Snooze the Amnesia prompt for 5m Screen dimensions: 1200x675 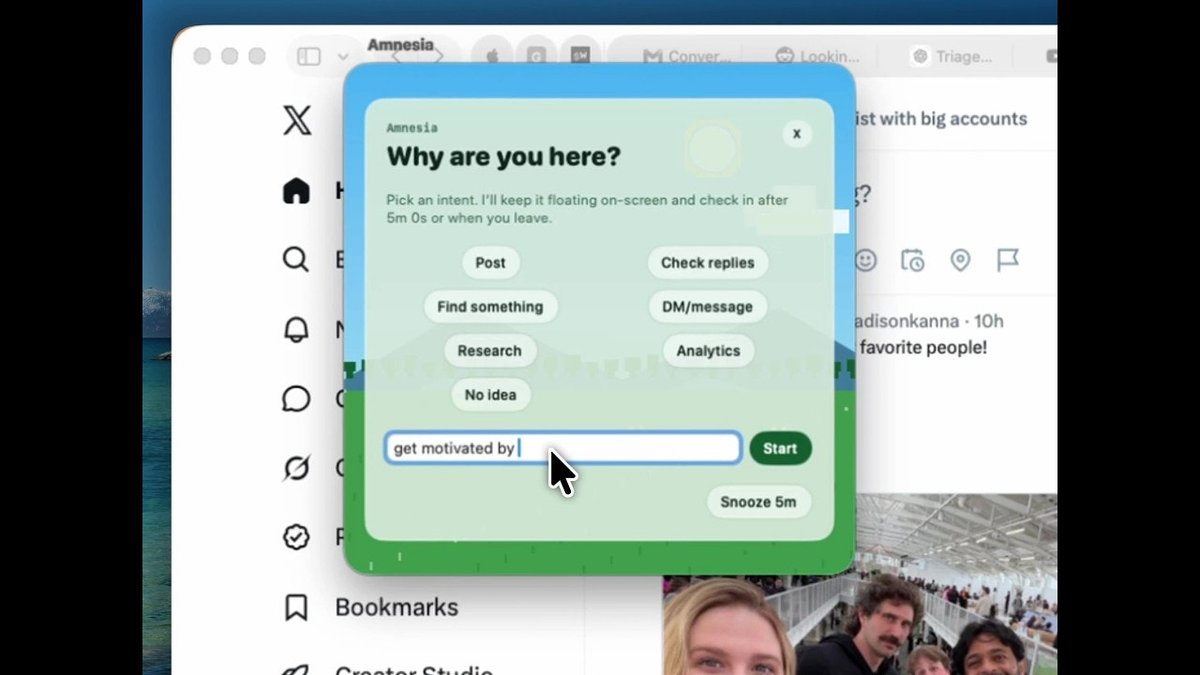(759, 502)
